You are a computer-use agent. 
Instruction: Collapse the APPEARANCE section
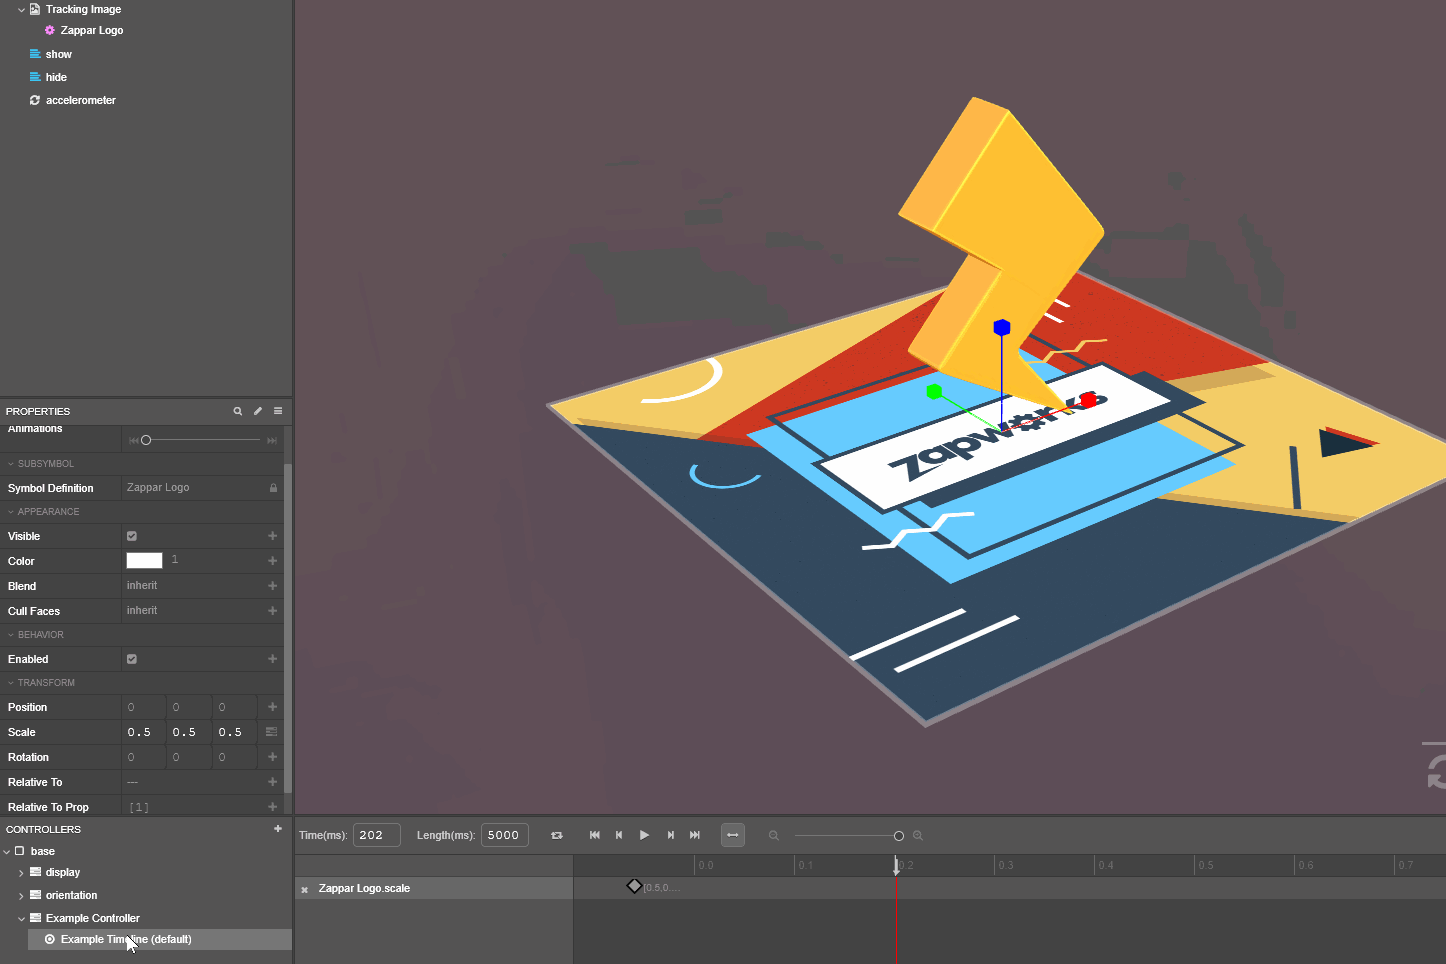[x=11, y=512]
